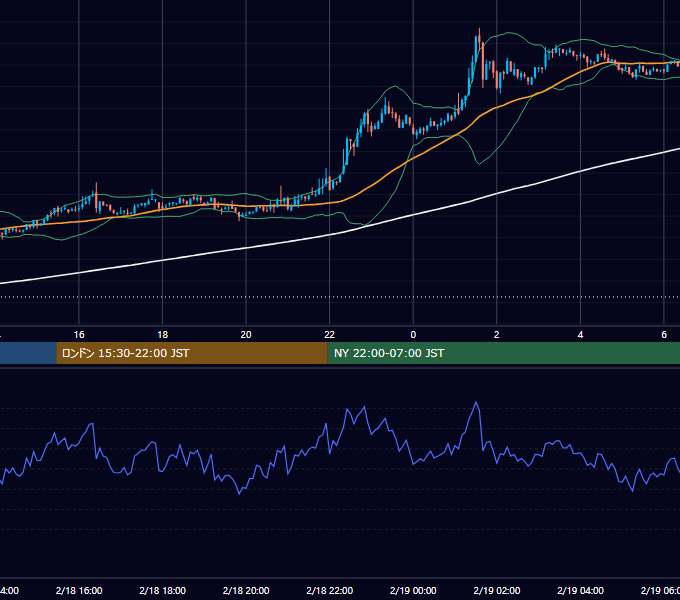Select the ロンドン 15:30-22:00 JST session bar
The height and width of the screenshot is (600, 680).
192,353
